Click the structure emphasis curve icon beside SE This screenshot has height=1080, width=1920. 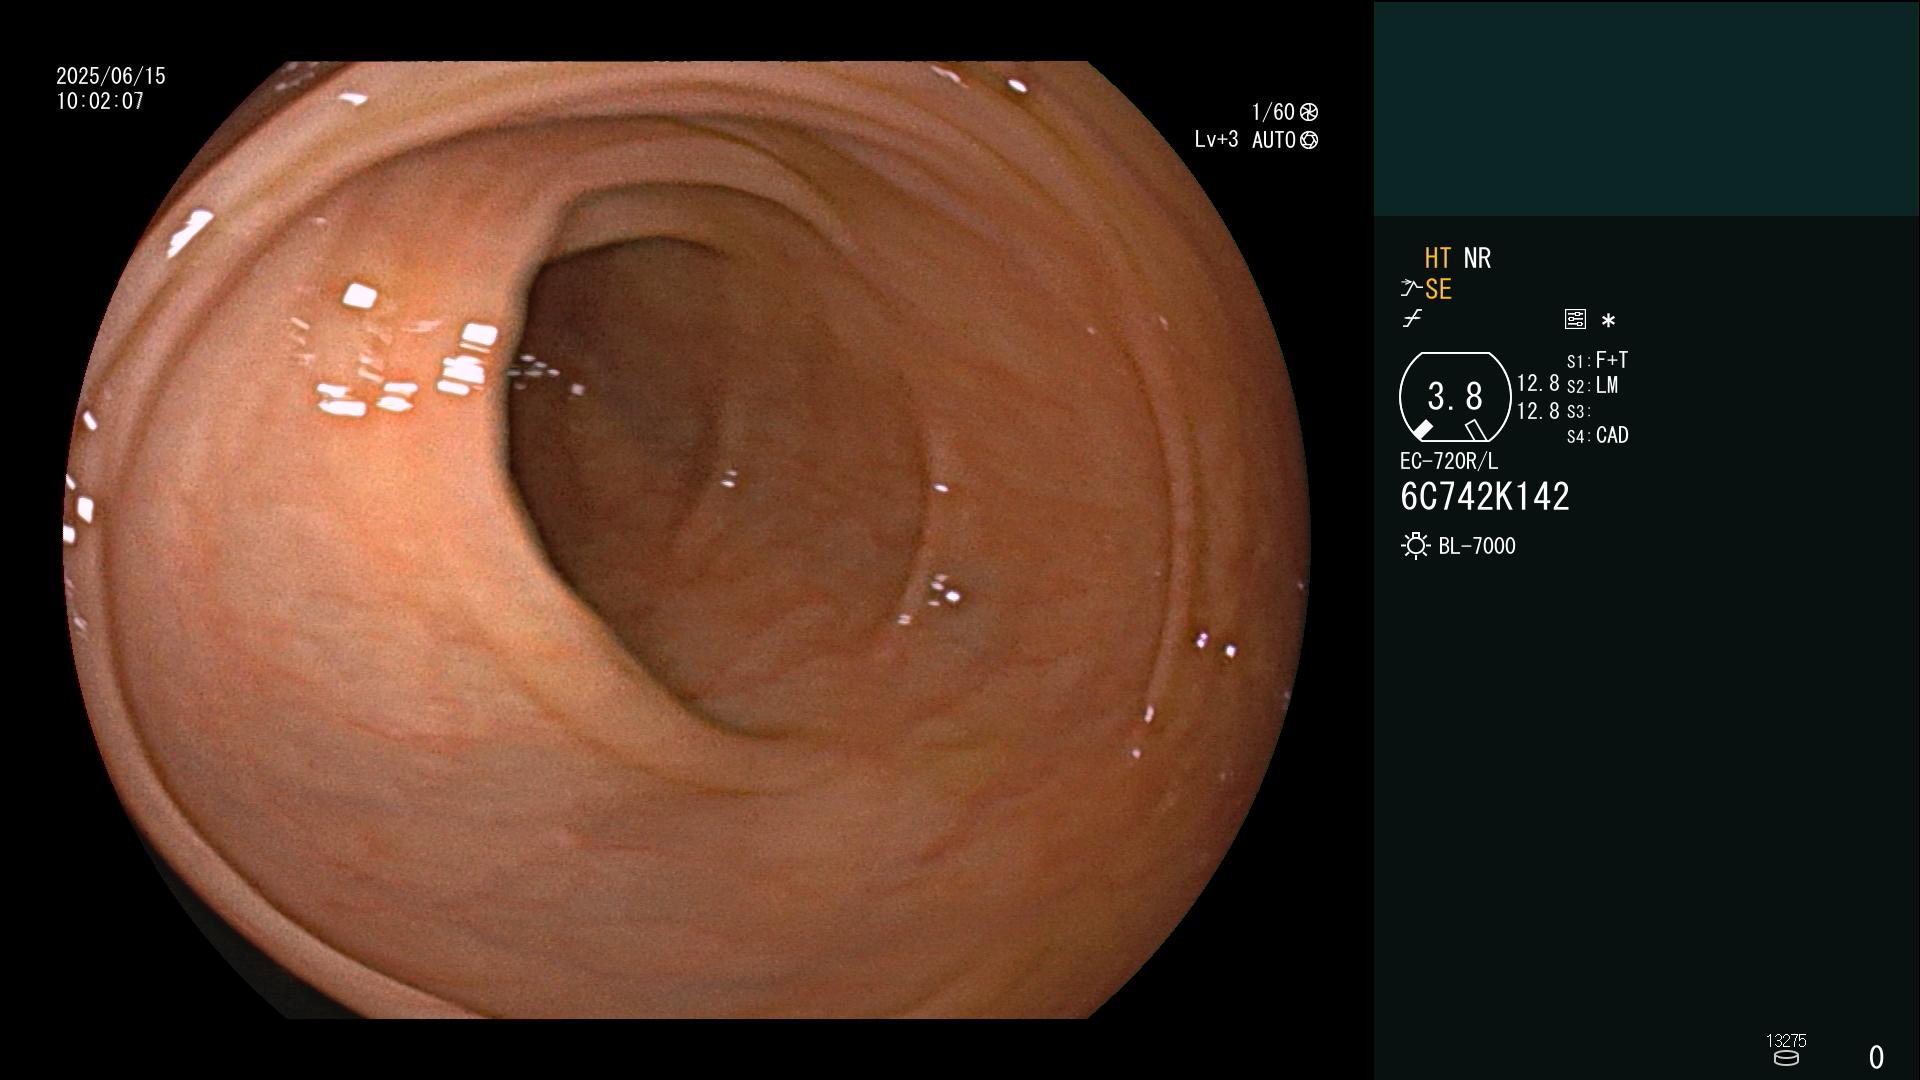pos(1411,289)
